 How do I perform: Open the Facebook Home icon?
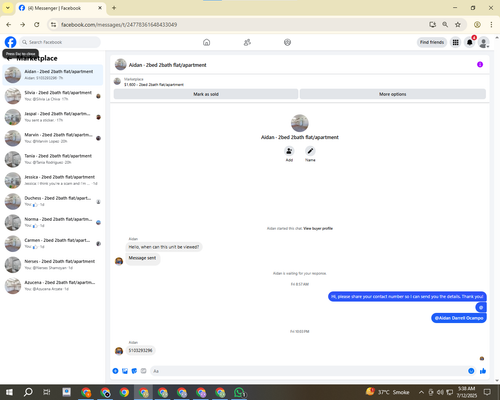tap(207, 42)
